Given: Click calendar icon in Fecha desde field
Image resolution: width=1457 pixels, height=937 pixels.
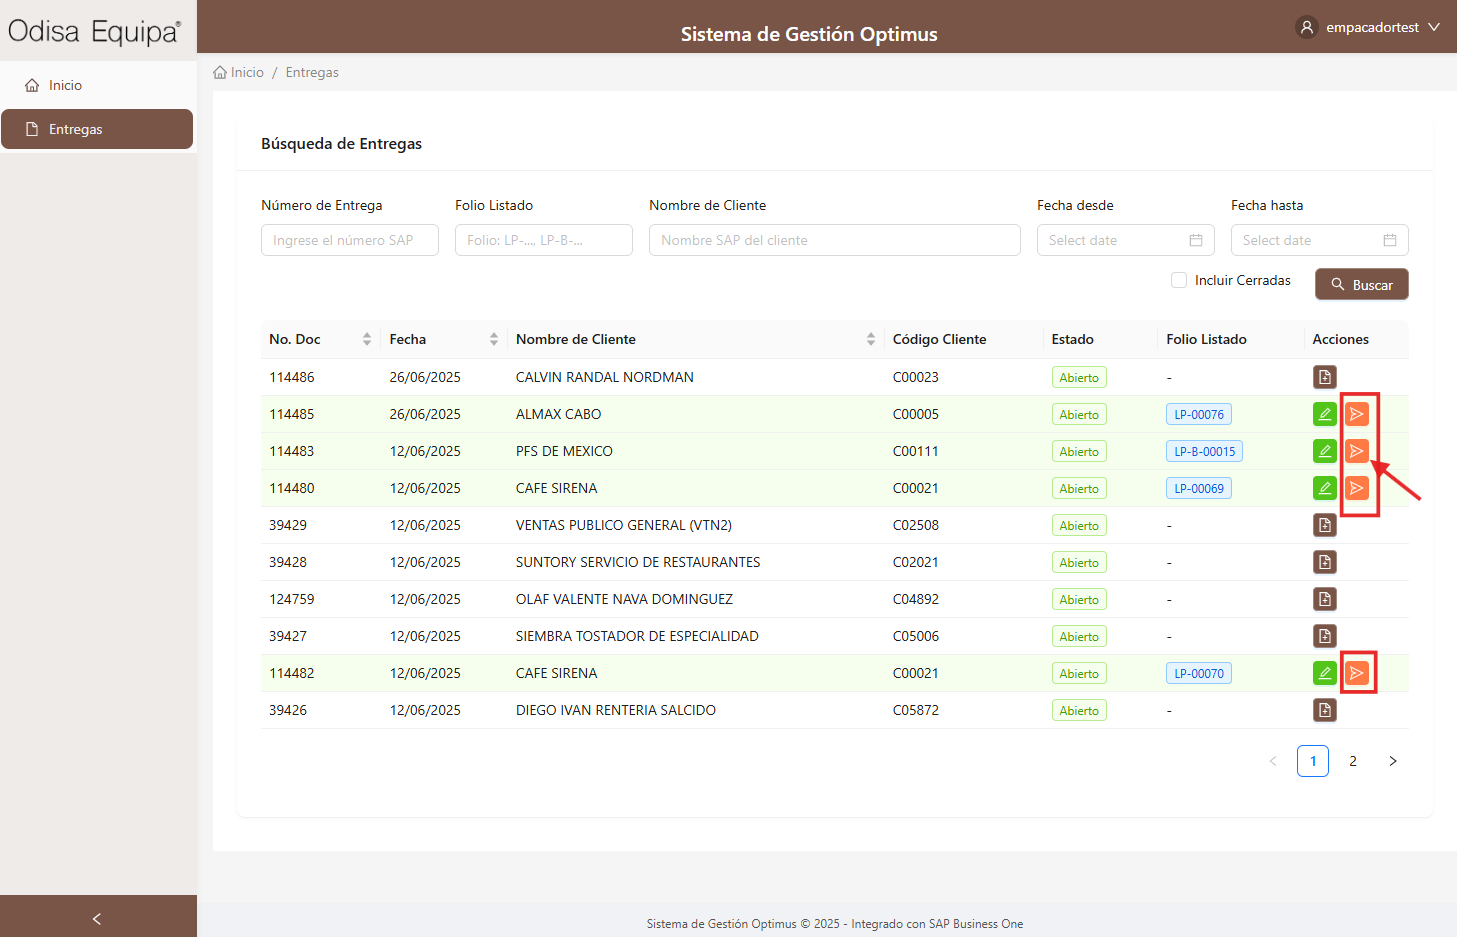Looking at the screenshot, I should (1195, 240).
